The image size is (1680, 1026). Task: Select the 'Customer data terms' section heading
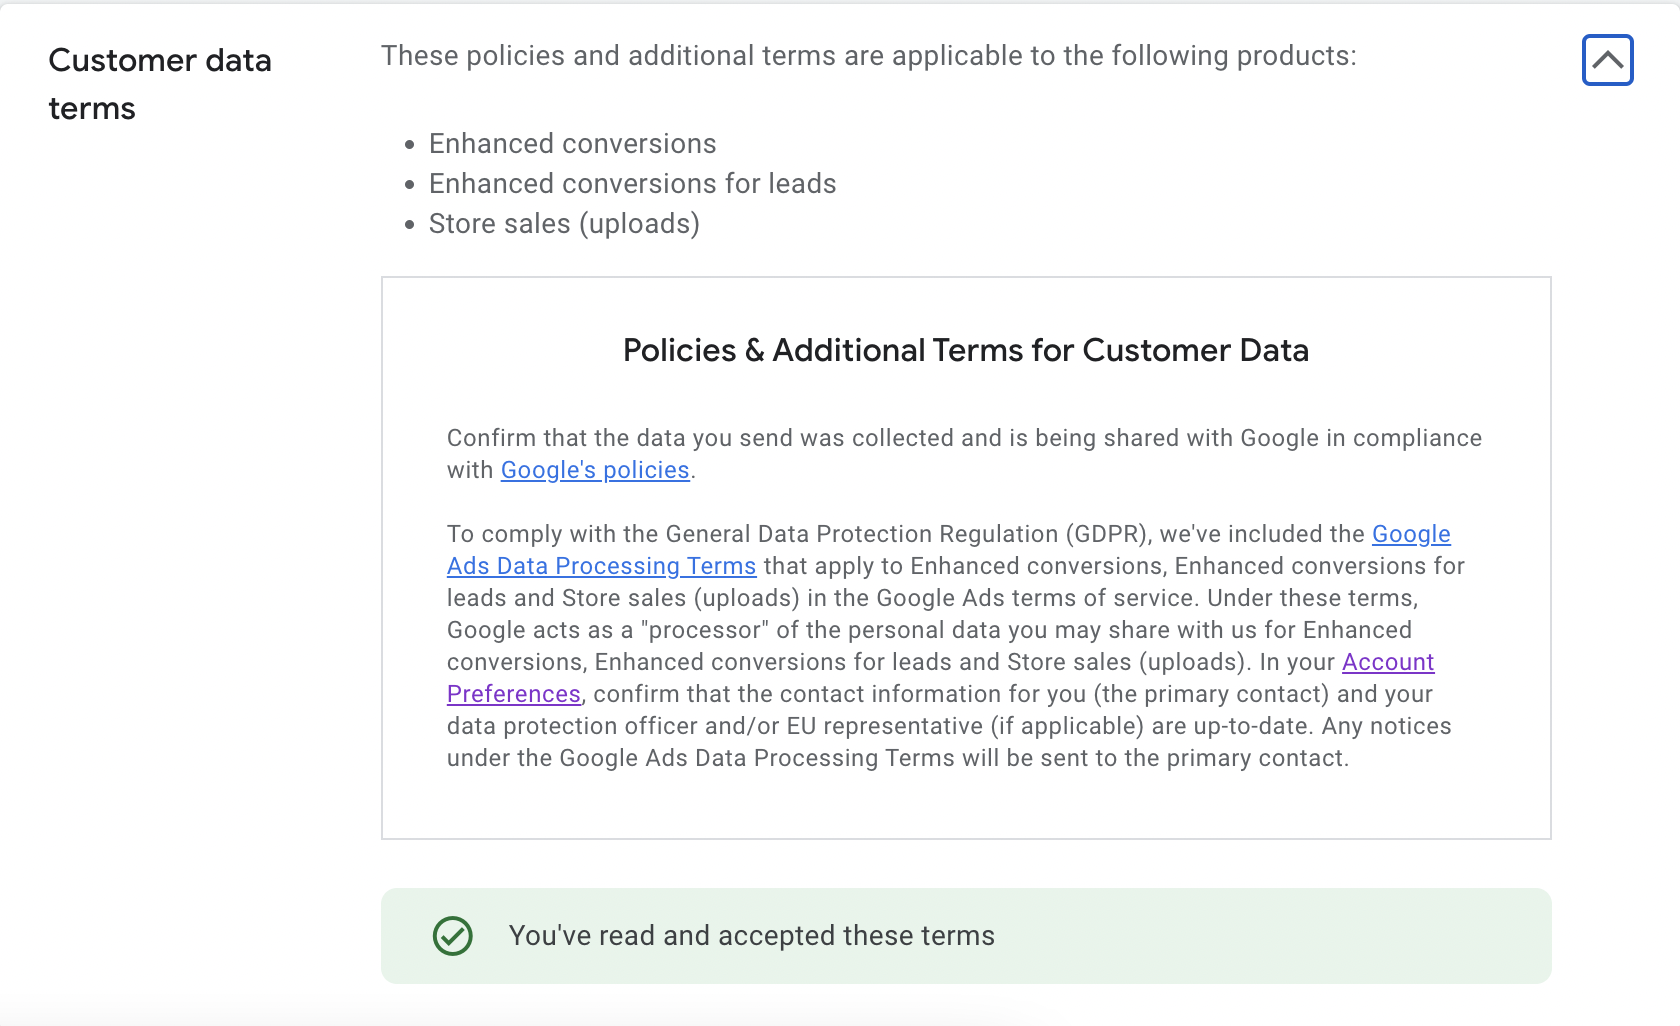(x=160, y=84)
